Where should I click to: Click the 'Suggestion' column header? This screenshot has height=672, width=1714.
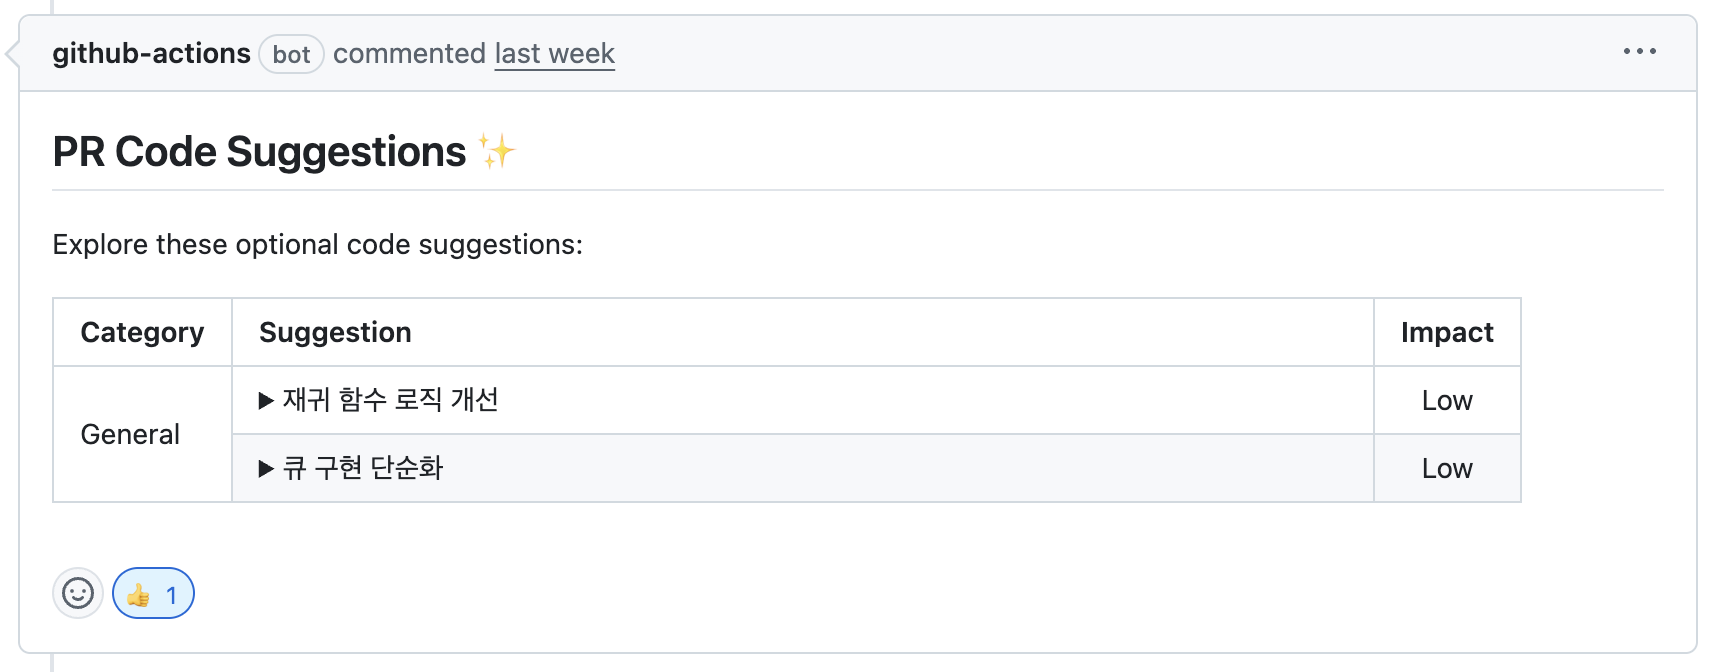point(334,331)
